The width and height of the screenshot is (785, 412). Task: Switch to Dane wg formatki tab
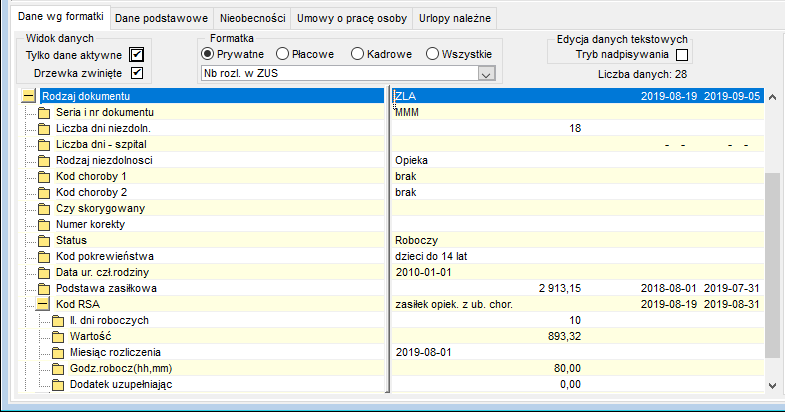pos(61,17)
